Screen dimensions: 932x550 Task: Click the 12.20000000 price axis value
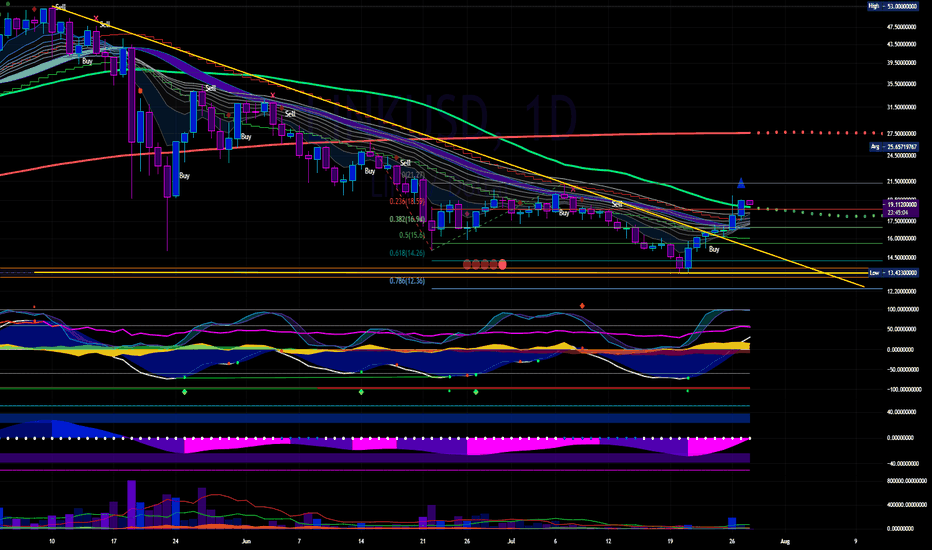pos(901,291)
